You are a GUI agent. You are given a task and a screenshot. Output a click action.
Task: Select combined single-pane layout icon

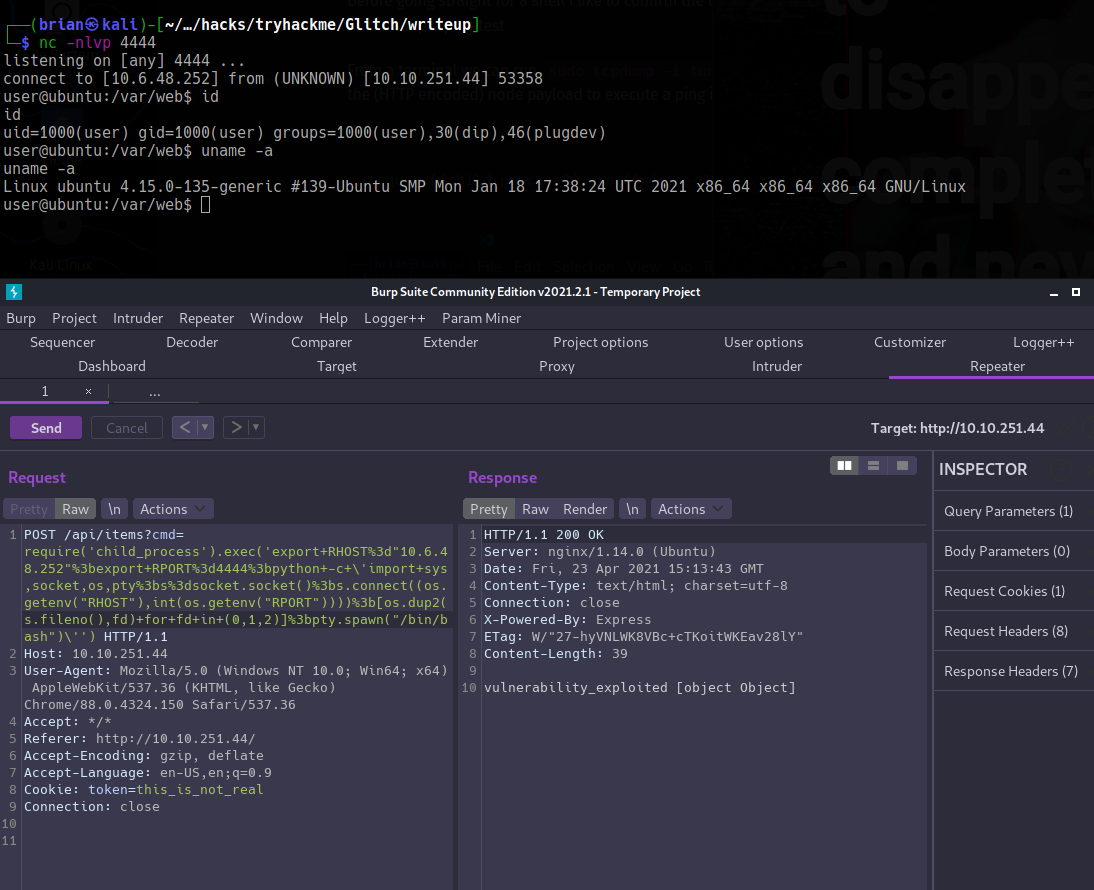902,465
